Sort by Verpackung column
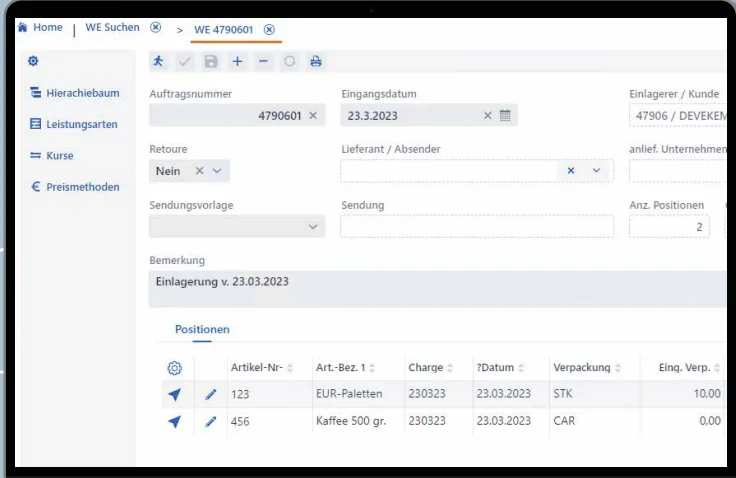 pos(617,368)
